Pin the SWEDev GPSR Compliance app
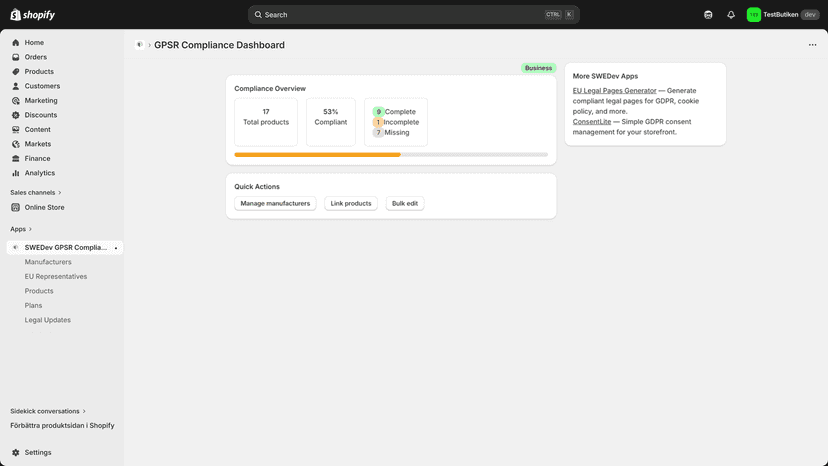 click(x=116, y=248)
